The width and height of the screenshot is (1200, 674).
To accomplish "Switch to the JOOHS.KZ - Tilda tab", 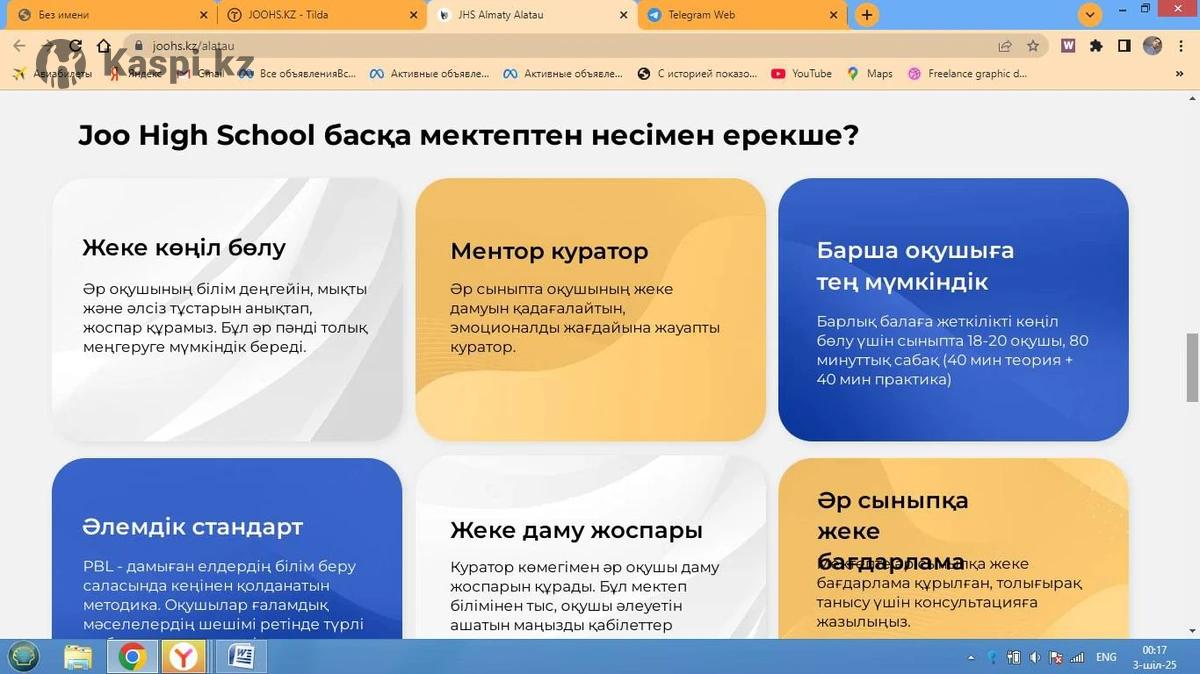I will click(322, 15).
